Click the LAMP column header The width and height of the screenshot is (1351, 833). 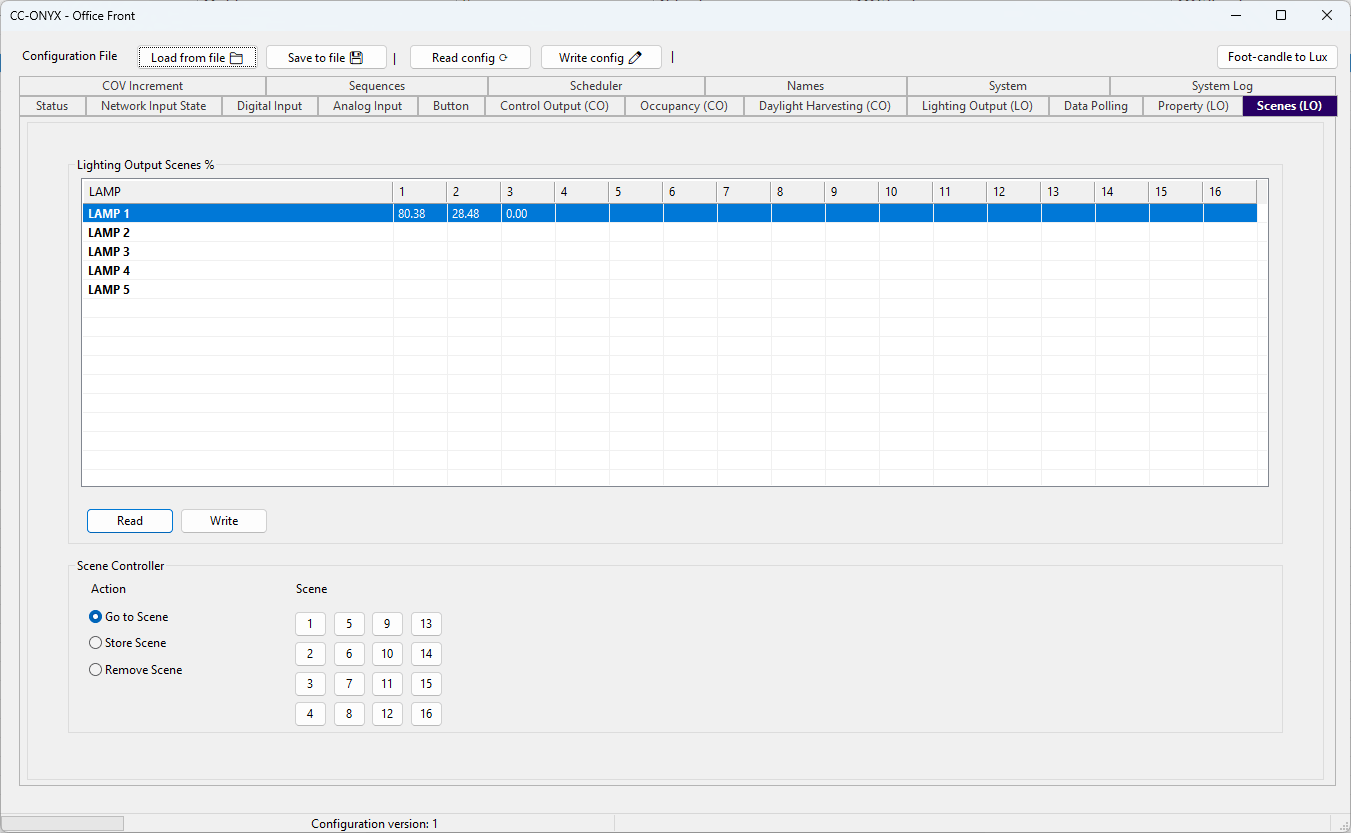(x=238, y=191)
